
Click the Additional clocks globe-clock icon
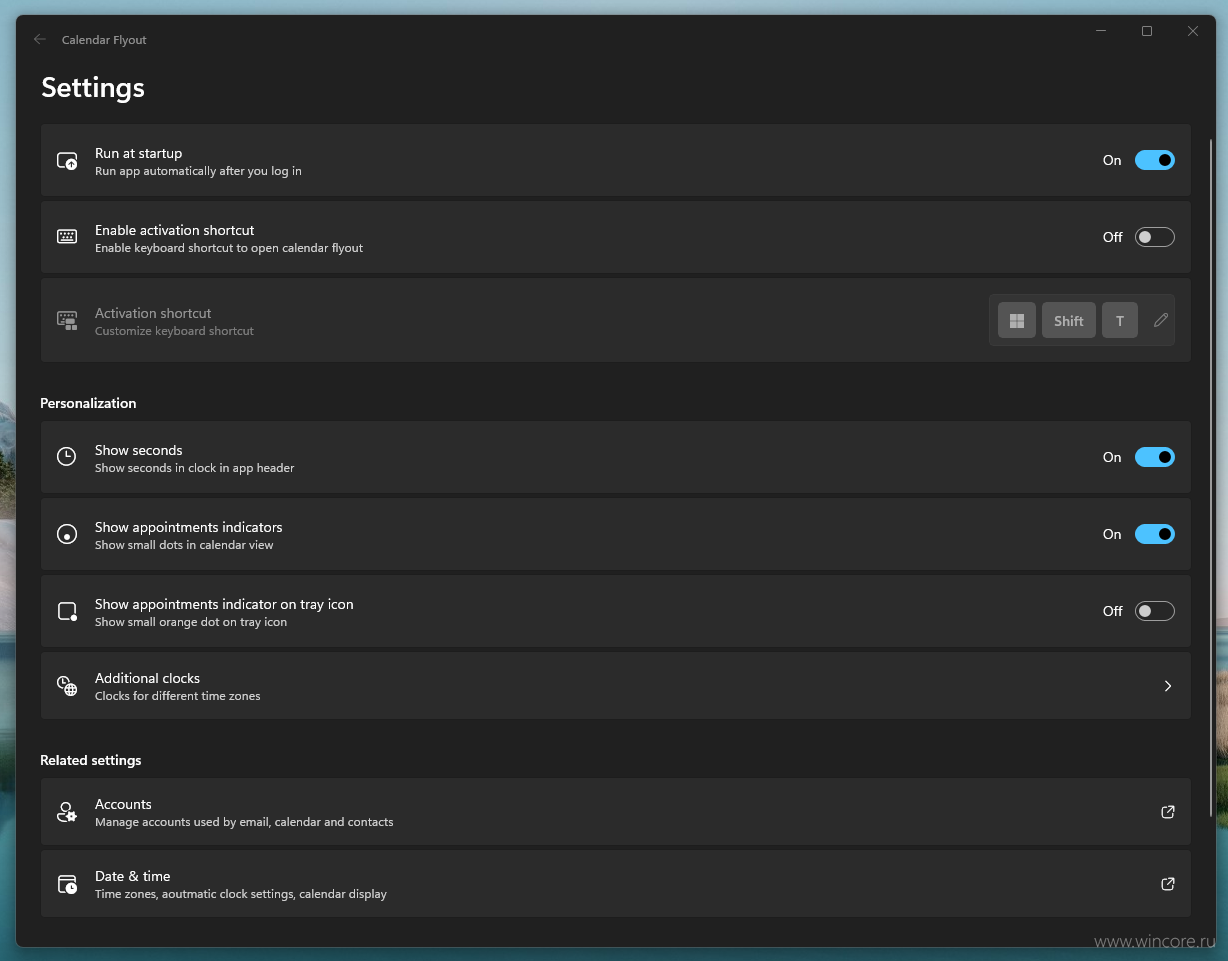coord(67,686)
